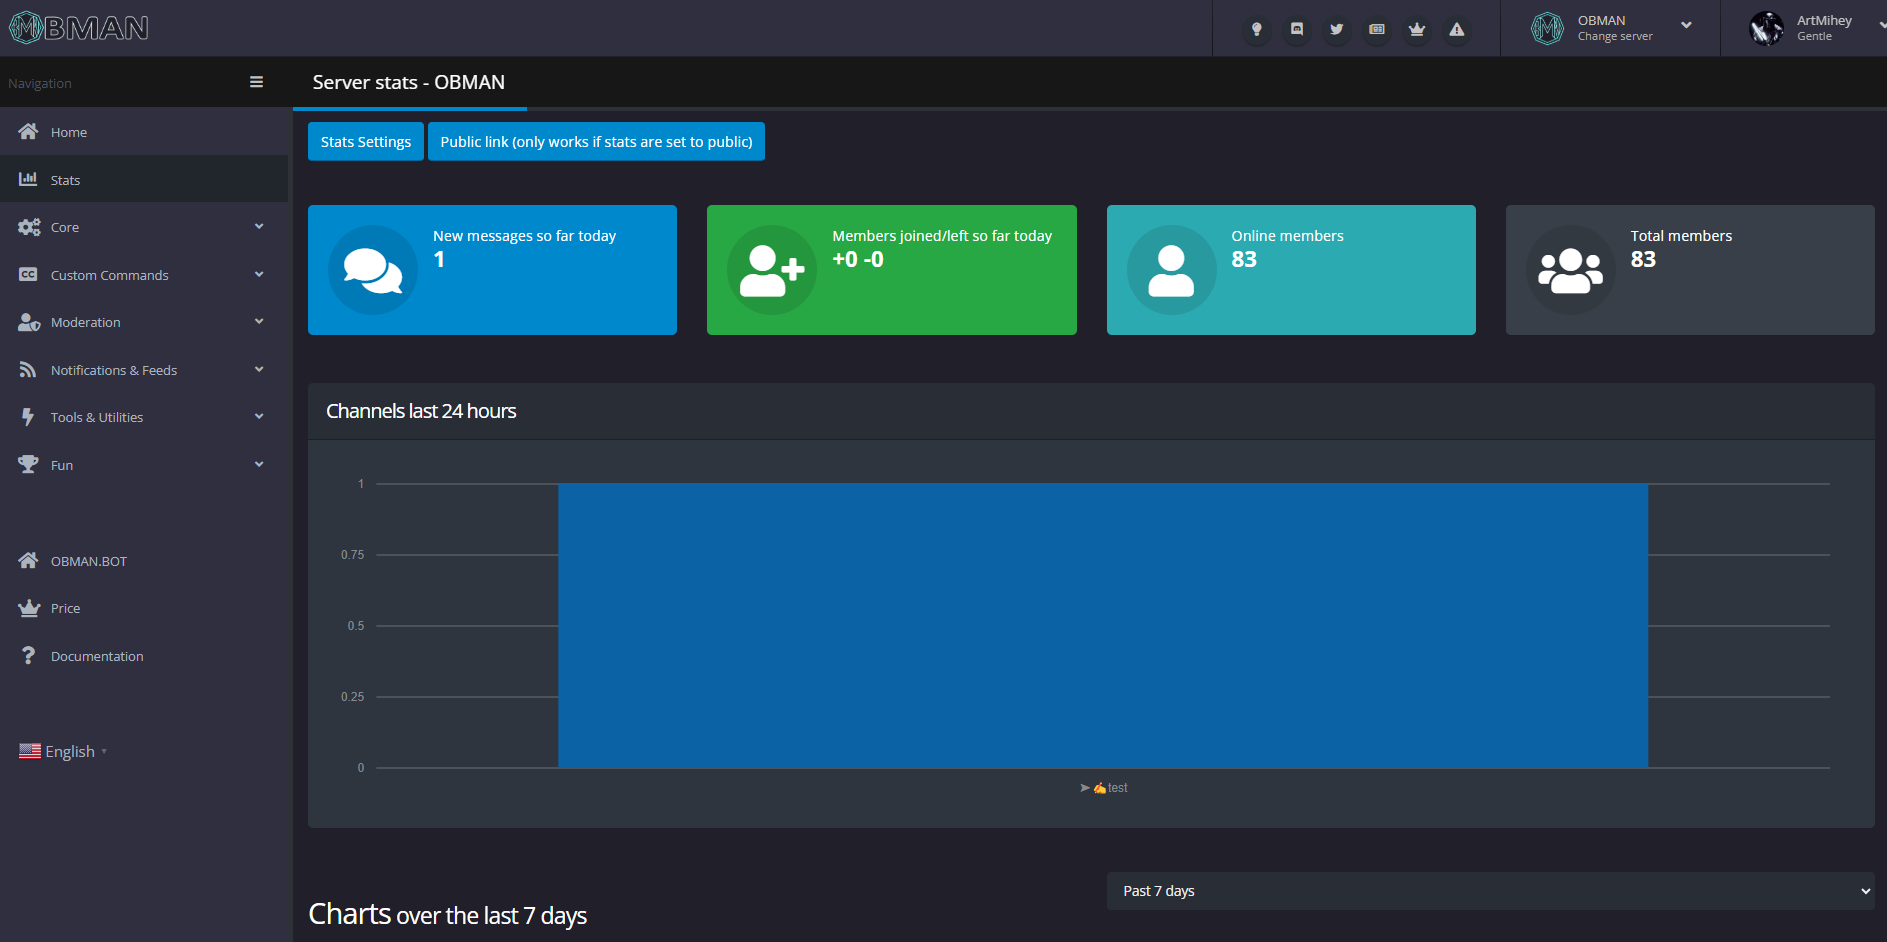Click the Members joined/left user-plus icon
Viewport: 1887px width, 942px height.
pos(772,270)
